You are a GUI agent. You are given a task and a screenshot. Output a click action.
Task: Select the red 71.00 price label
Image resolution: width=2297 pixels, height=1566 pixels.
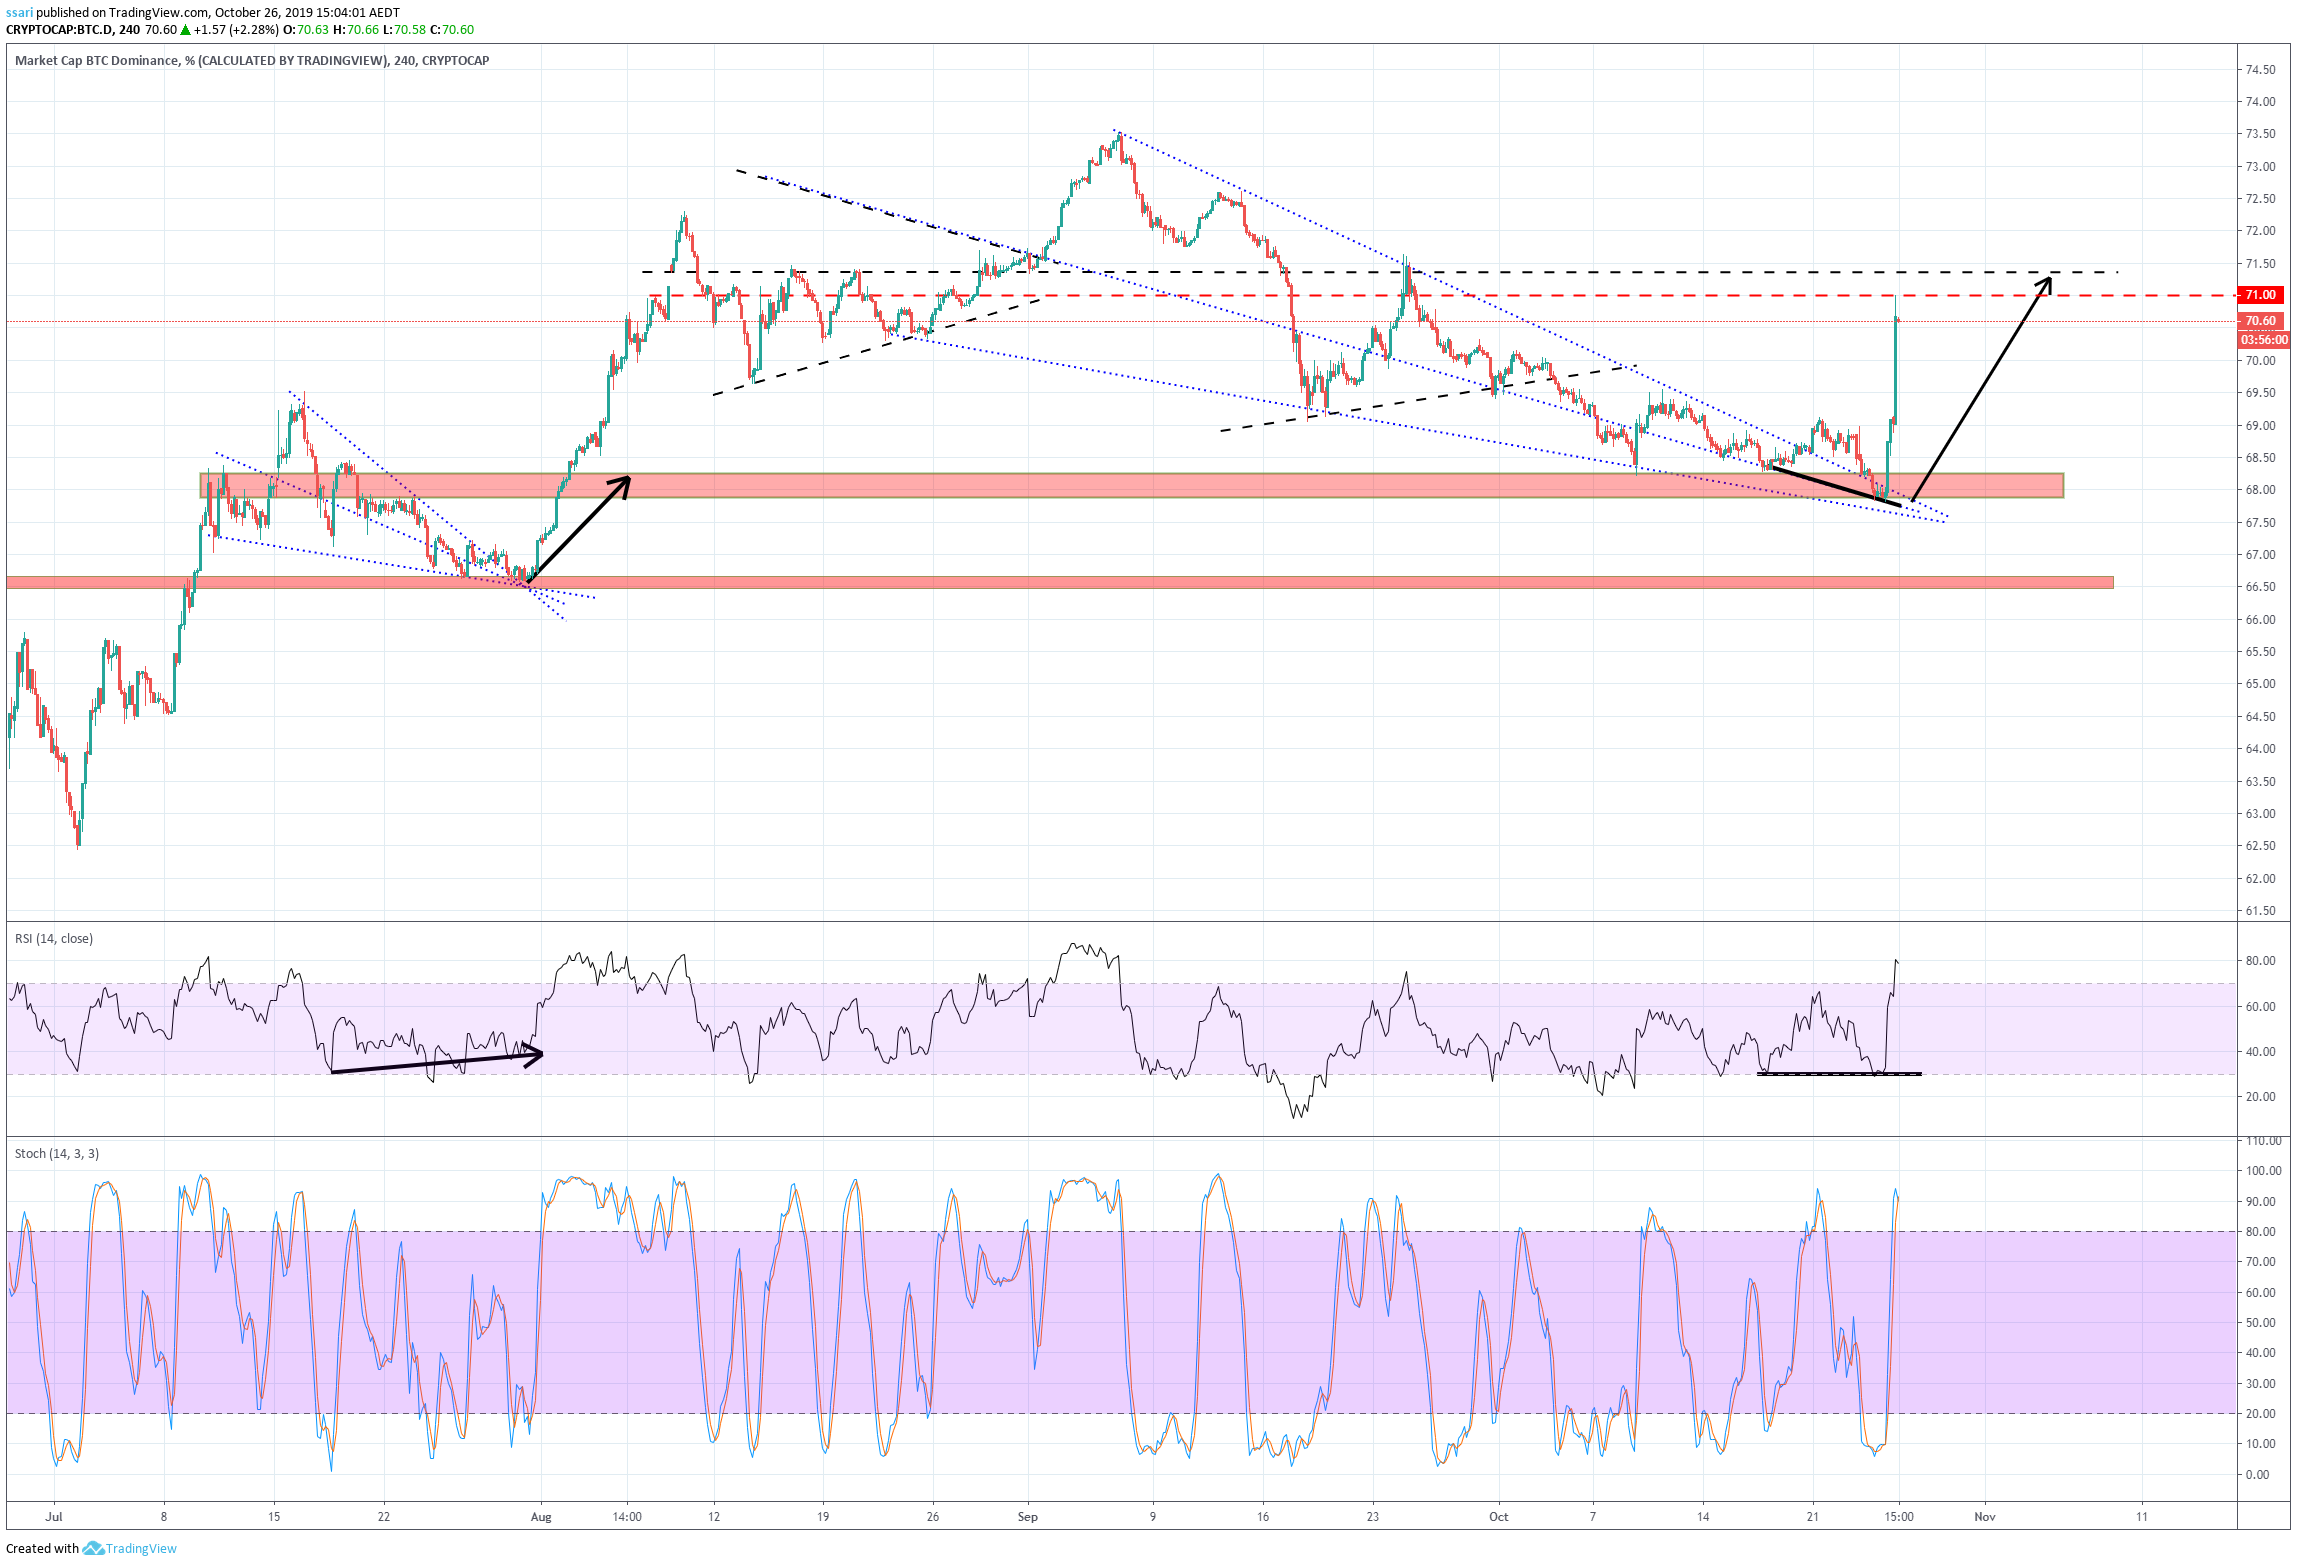pos(2261,295)
